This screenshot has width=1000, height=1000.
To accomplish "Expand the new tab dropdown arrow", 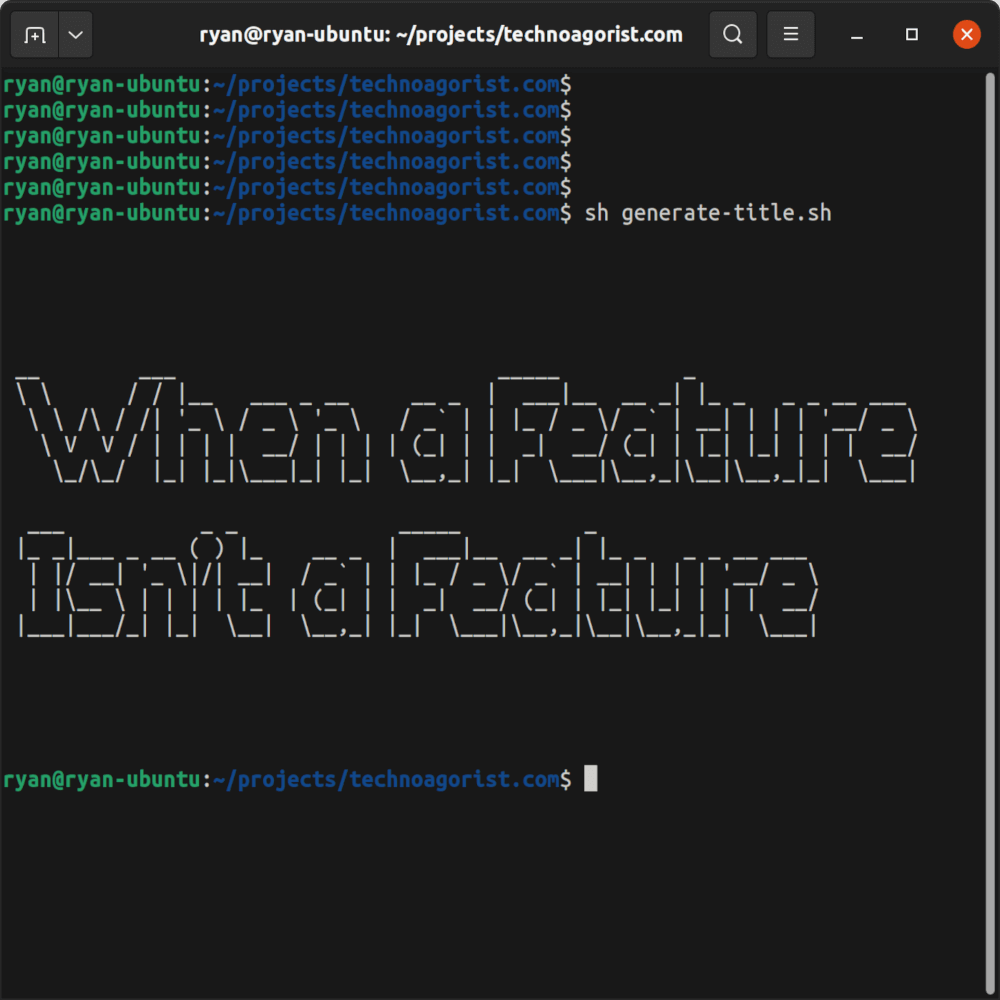I will (x=75, y=35).
